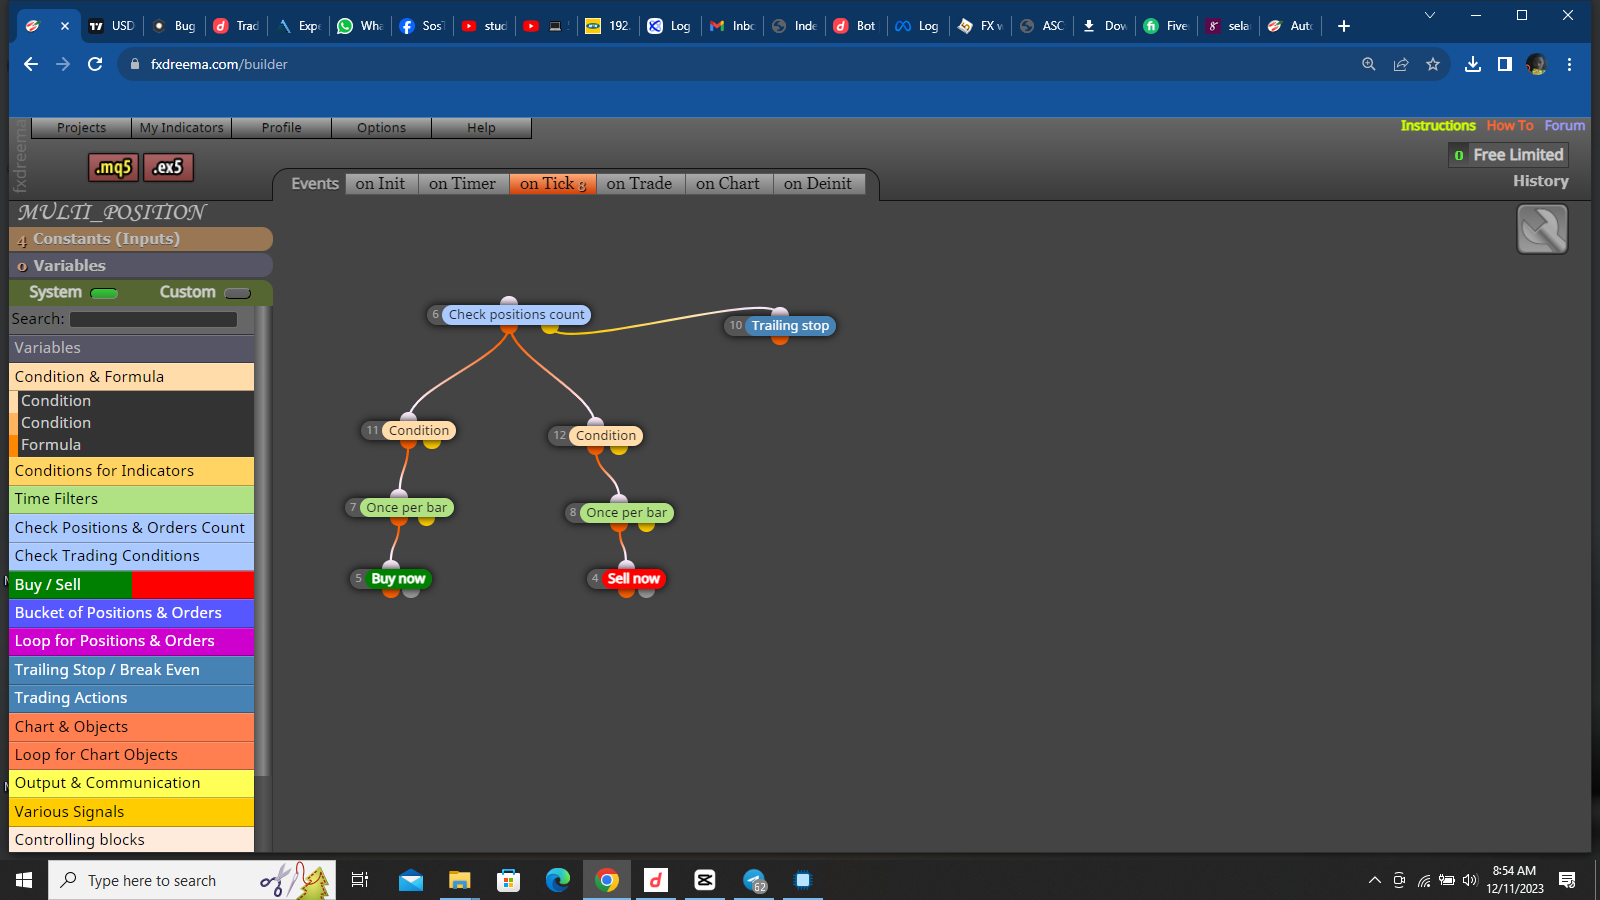Open Mail app from taskbar

pos(411,880)
